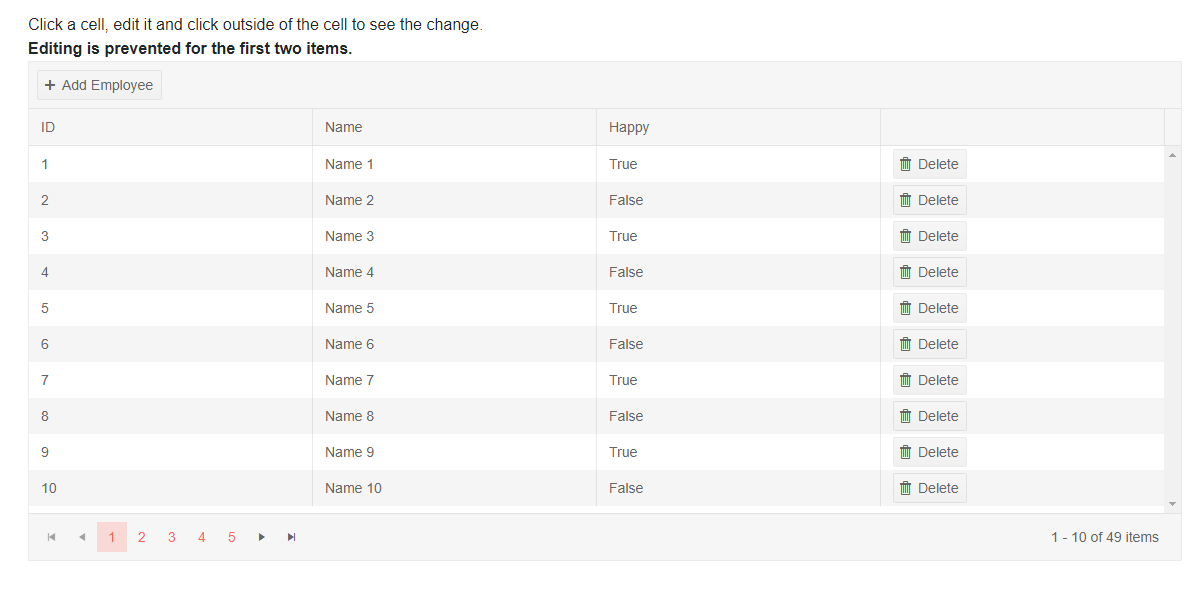Delete the Name 10 employee row
1200x611 pixels.
click(x=929, y=488)
